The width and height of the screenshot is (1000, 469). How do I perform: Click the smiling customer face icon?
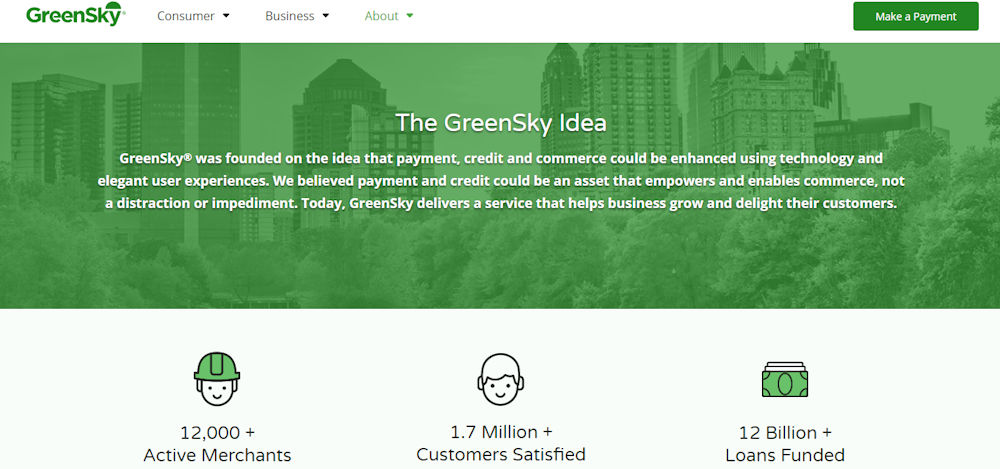501,379
